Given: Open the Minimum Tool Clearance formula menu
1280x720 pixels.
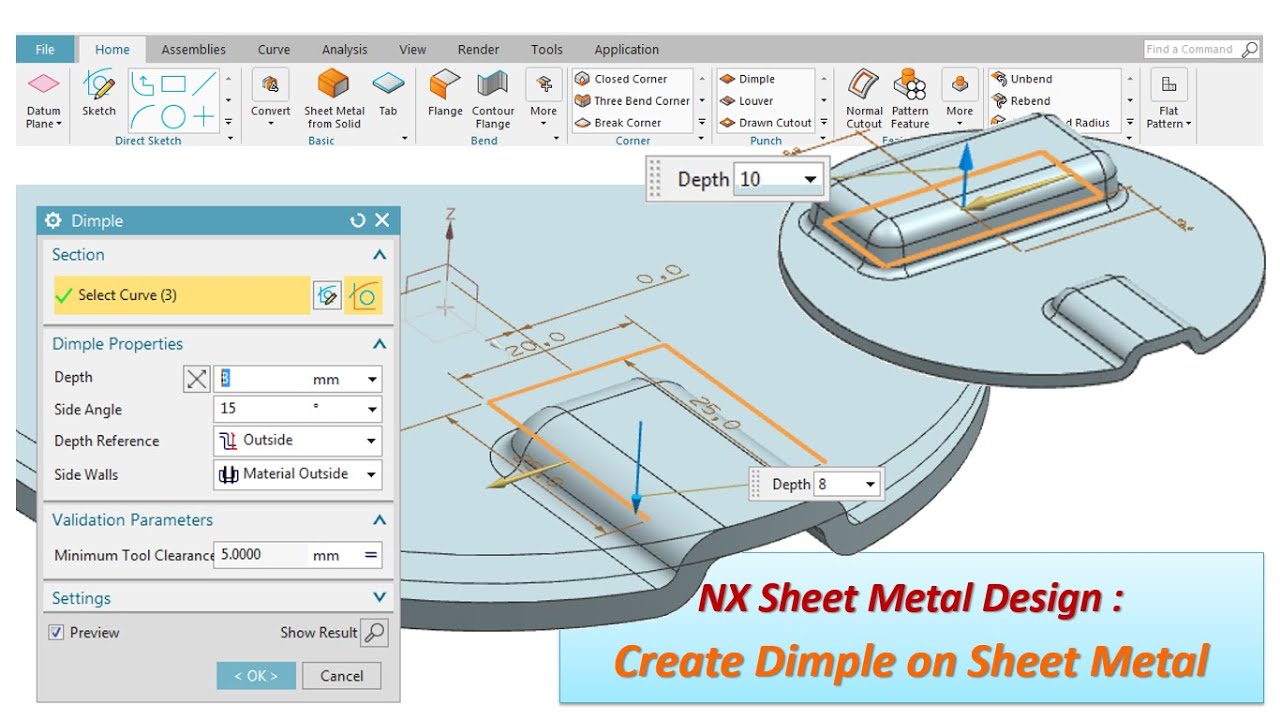Looking at the screenshot, I should (371, 555).
